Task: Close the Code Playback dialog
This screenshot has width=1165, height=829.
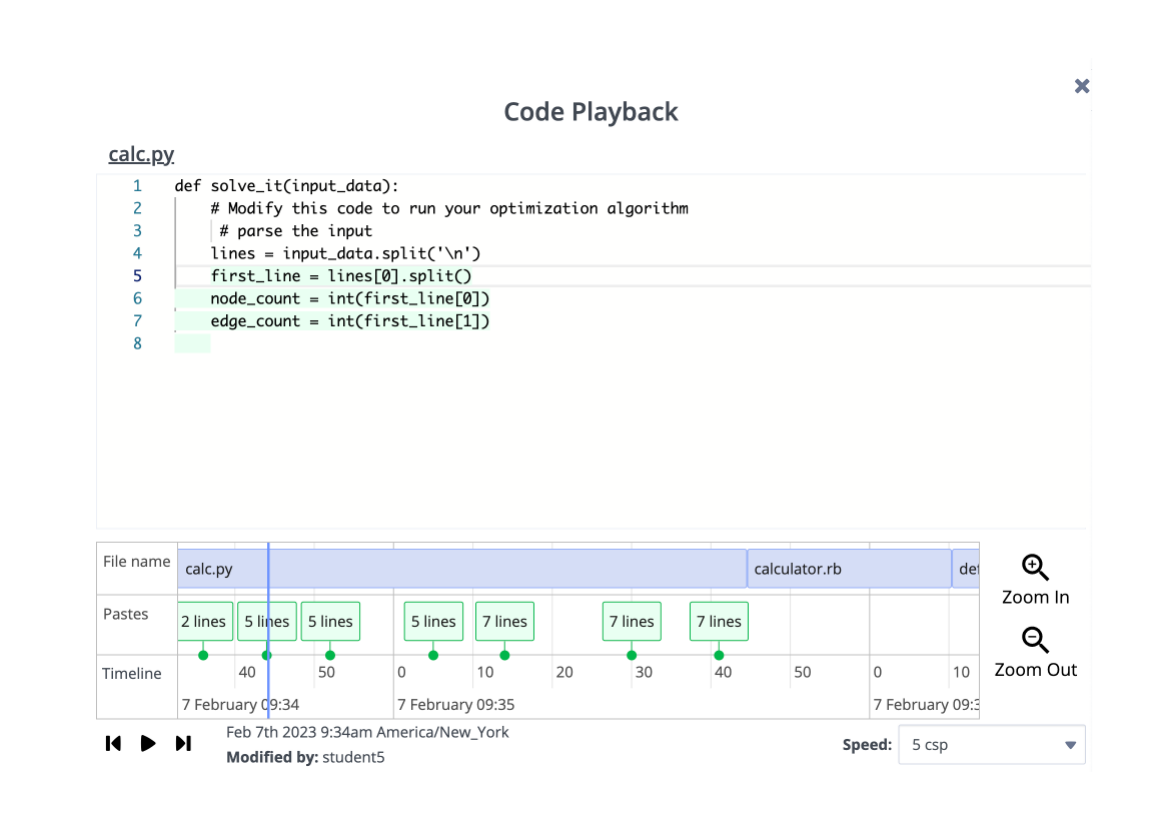Action: click(x=1082, y=86)
